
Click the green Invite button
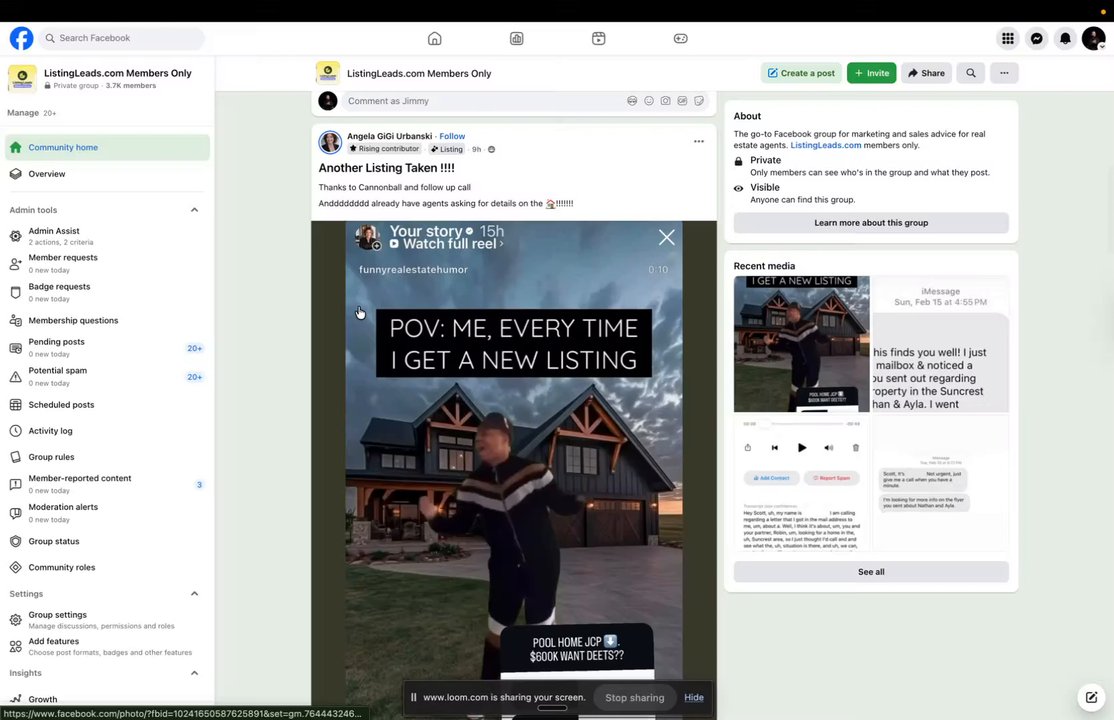click(871, 73)
